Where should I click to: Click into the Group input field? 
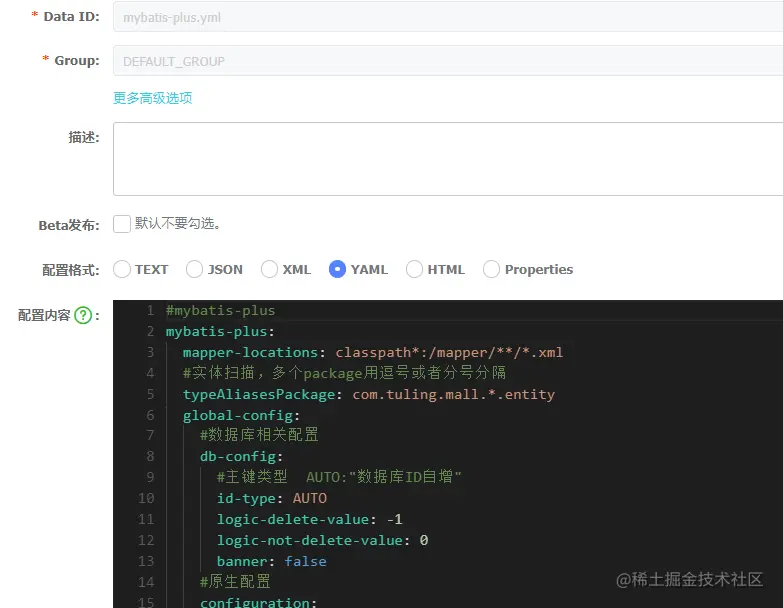448,61
